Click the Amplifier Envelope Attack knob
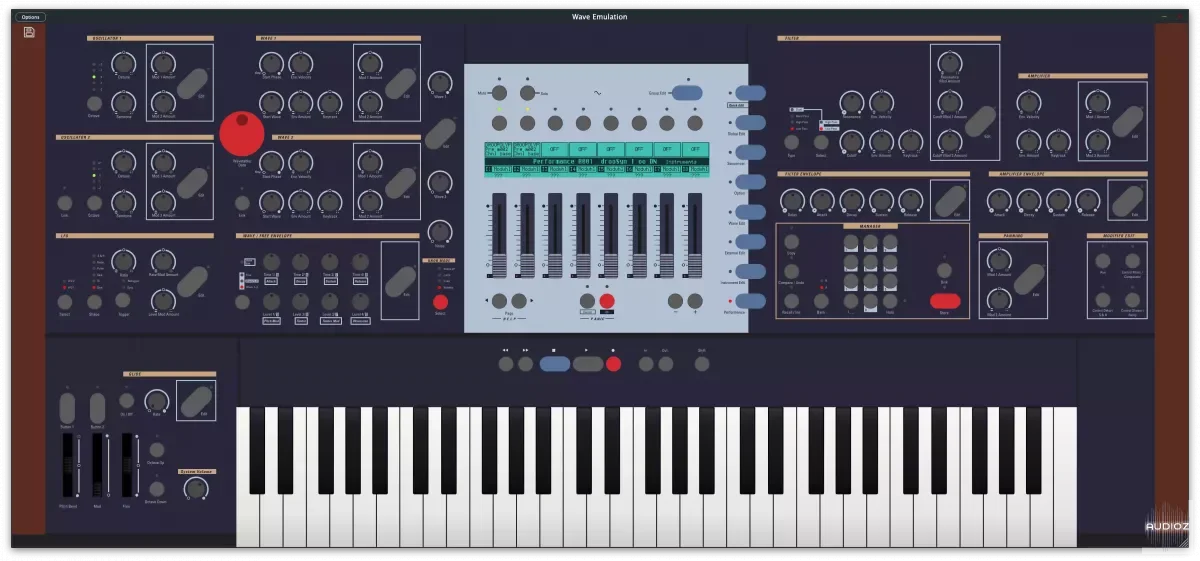This screenshot has width=1200, height=561. click(x=1000, y=200)
